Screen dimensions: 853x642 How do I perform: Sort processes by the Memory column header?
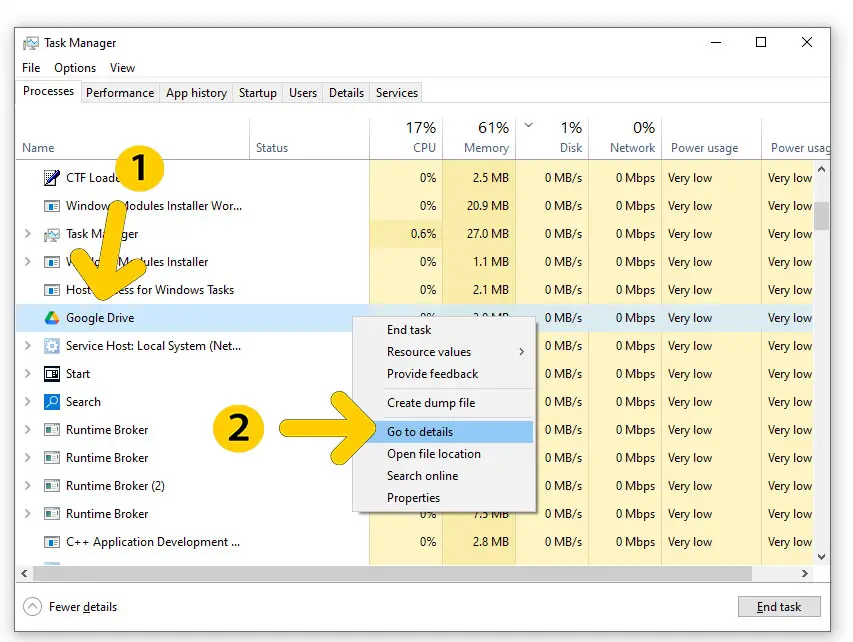(x=486, y=138)
